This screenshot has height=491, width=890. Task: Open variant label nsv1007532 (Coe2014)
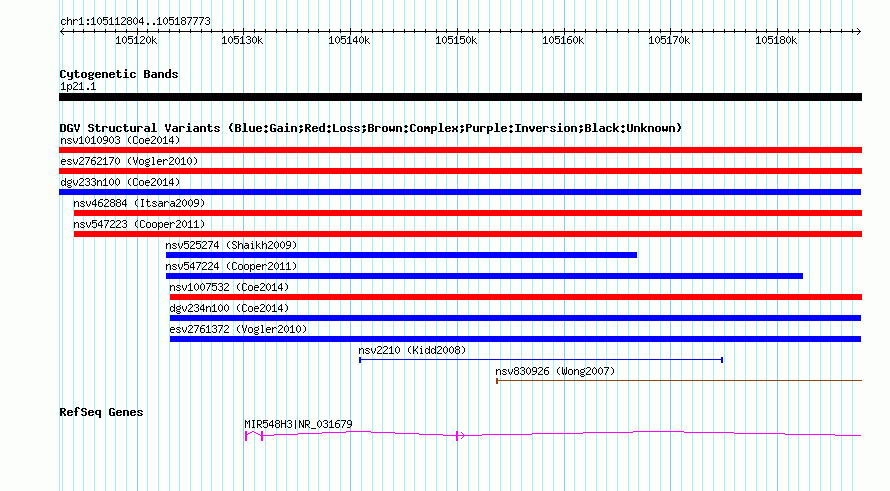[x=229, y=287]
